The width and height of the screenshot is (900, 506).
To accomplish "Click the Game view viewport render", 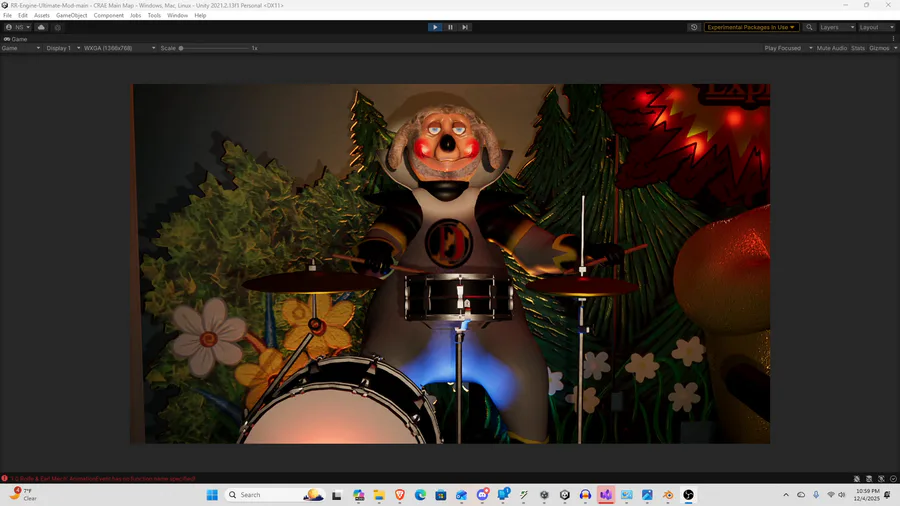I will tap(451, 264).
